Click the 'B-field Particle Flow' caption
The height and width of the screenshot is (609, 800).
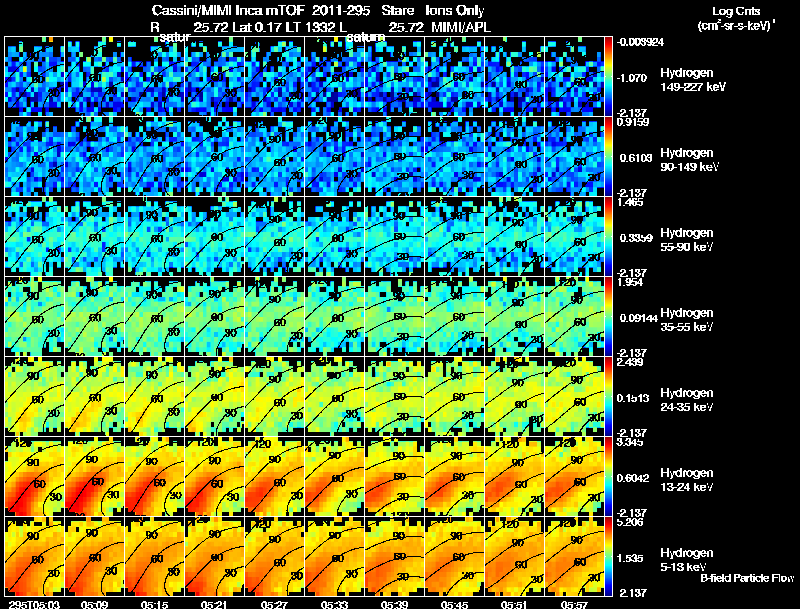click(x=747, y=578)
